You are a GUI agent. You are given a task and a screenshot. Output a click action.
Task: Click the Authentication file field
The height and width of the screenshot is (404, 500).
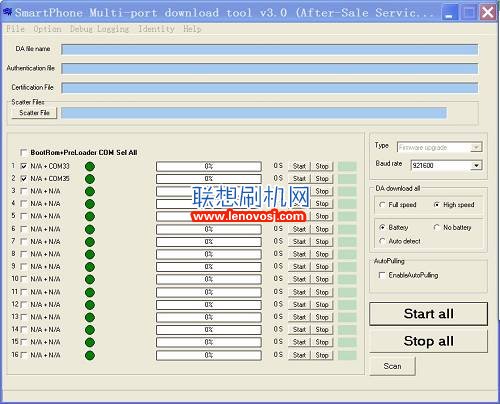pos(269,69)
